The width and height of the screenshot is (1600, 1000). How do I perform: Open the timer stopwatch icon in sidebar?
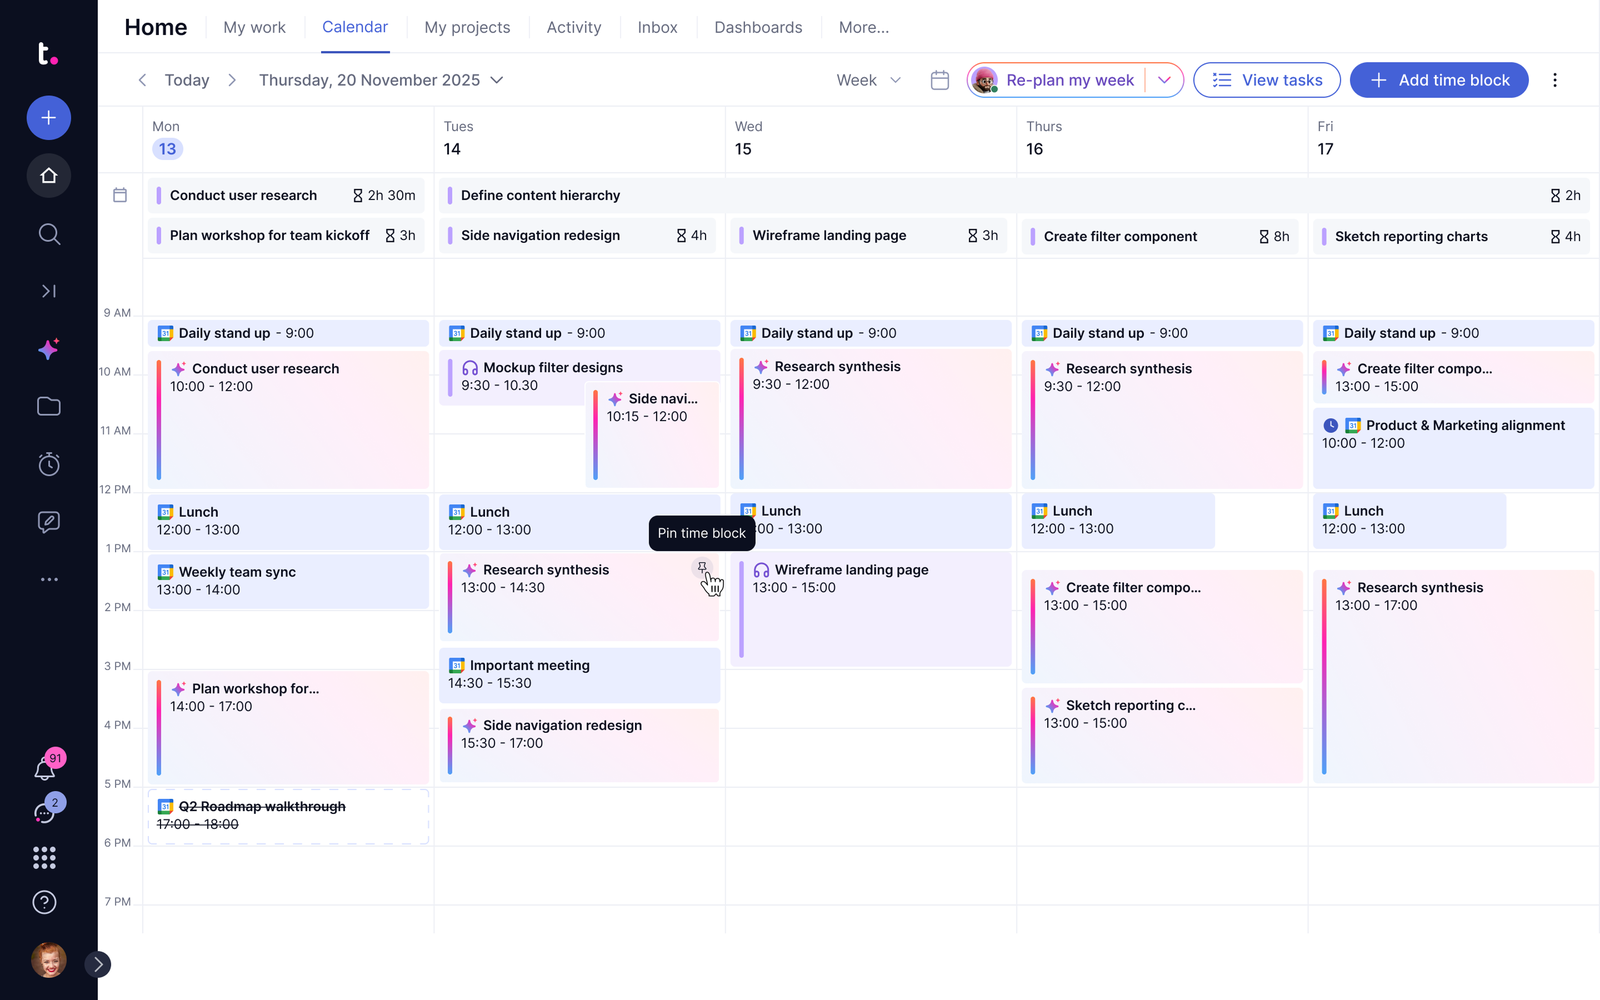click(48, 464)
